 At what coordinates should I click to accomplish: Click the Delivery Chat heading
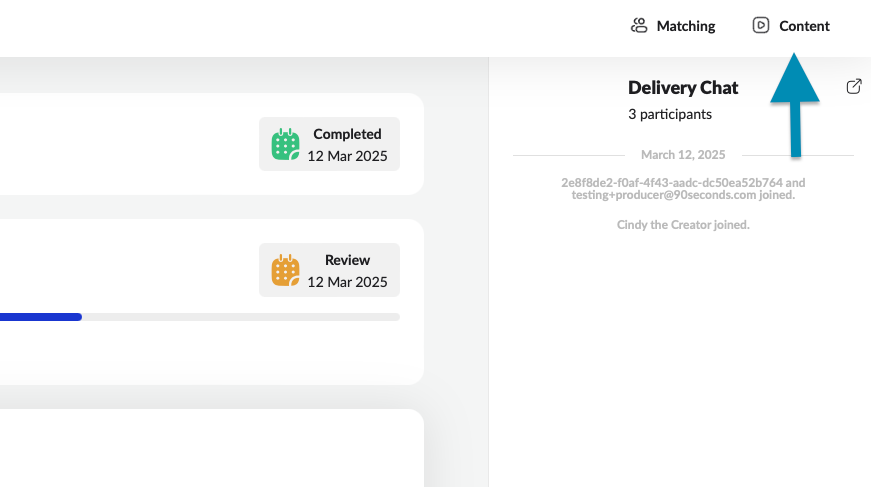[x=683, y=88]
